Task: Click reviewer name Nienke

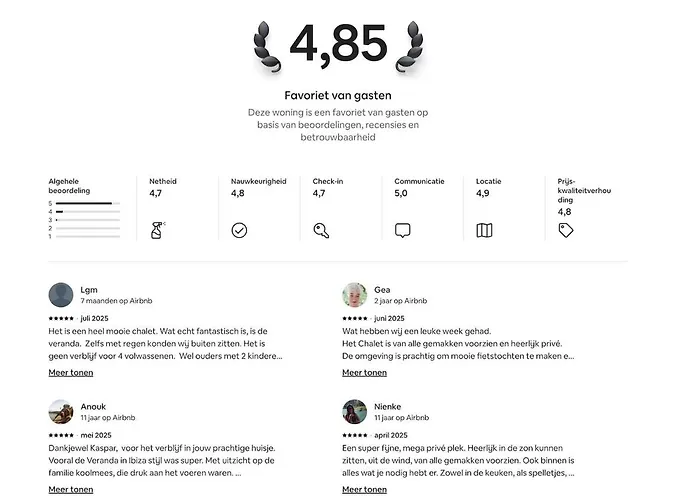Action: (388, 406)
